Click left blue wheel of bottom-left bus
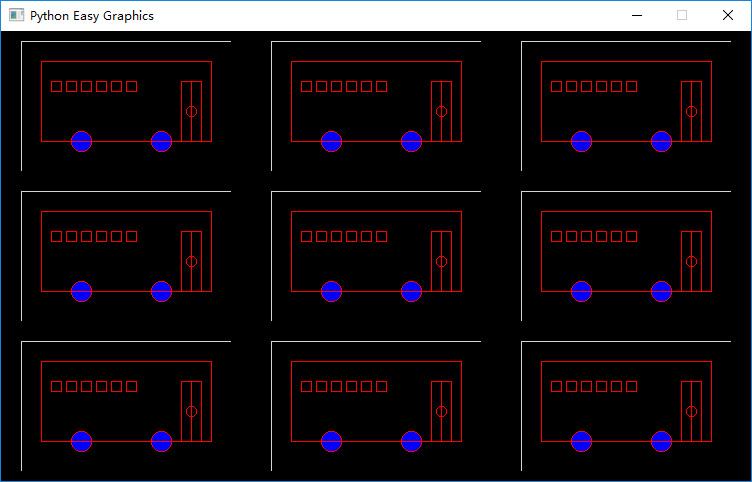This screenshot has height=482, width=752. pyautogui.click(x=82, y=441)
